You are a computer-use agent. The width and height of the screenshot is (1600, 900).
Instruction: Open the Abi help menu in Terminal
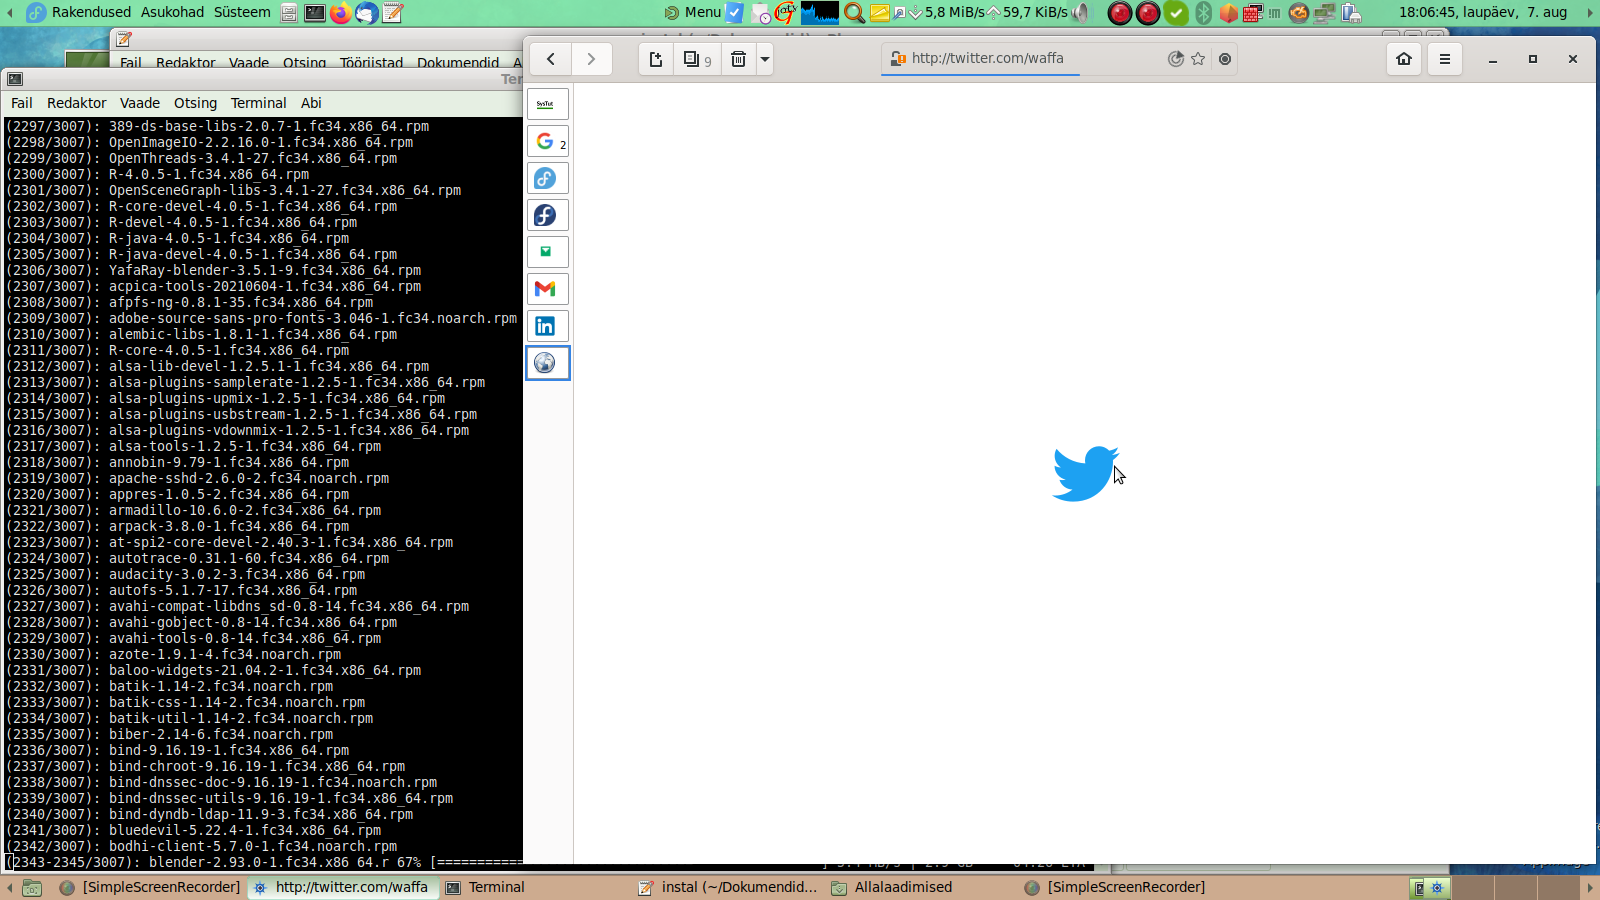312,103
